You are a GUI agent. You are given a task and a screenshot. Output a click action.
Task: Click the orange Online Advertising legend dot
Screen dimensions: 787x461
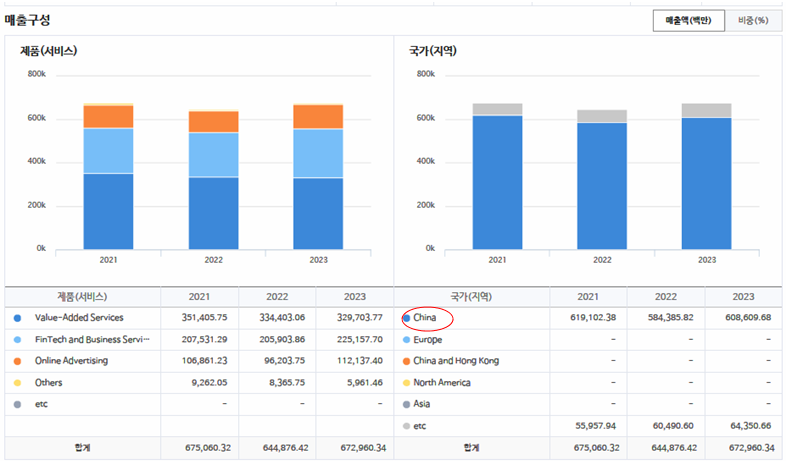(18, 361)
